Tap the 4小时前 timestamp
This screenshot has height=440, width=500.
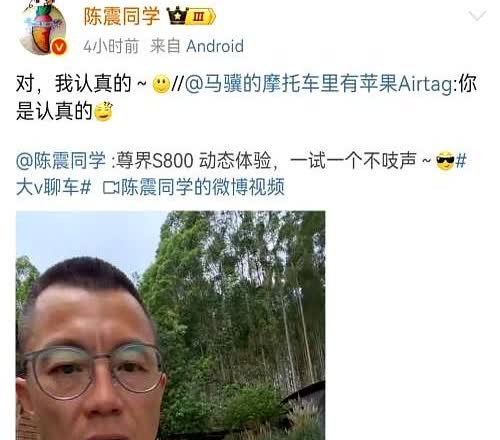(111, 46)
